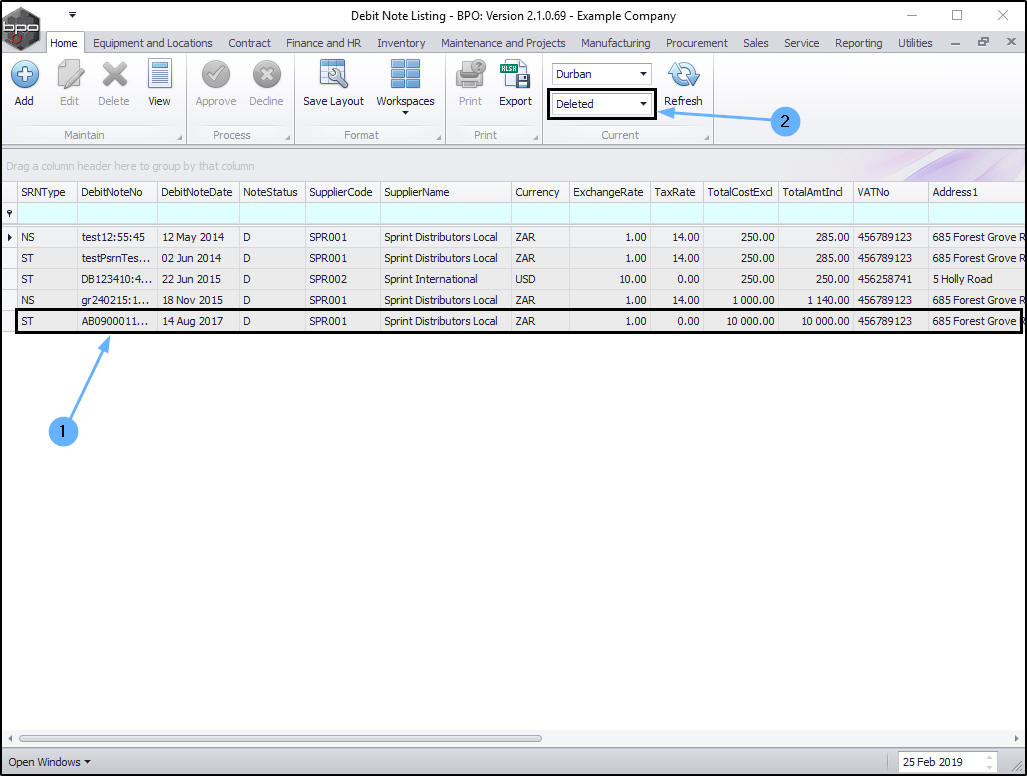Image resolution: width=1027 pixels, height=776 pixels.
Task: Select the test12:55:45 debit note cell
Action: pyautogui.click(x=117, y=237)
